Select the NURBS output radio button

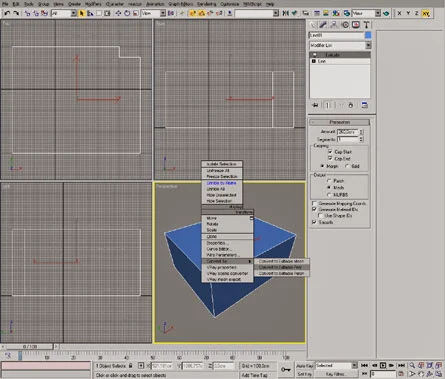pyautogui.click(x=329, y=195)
